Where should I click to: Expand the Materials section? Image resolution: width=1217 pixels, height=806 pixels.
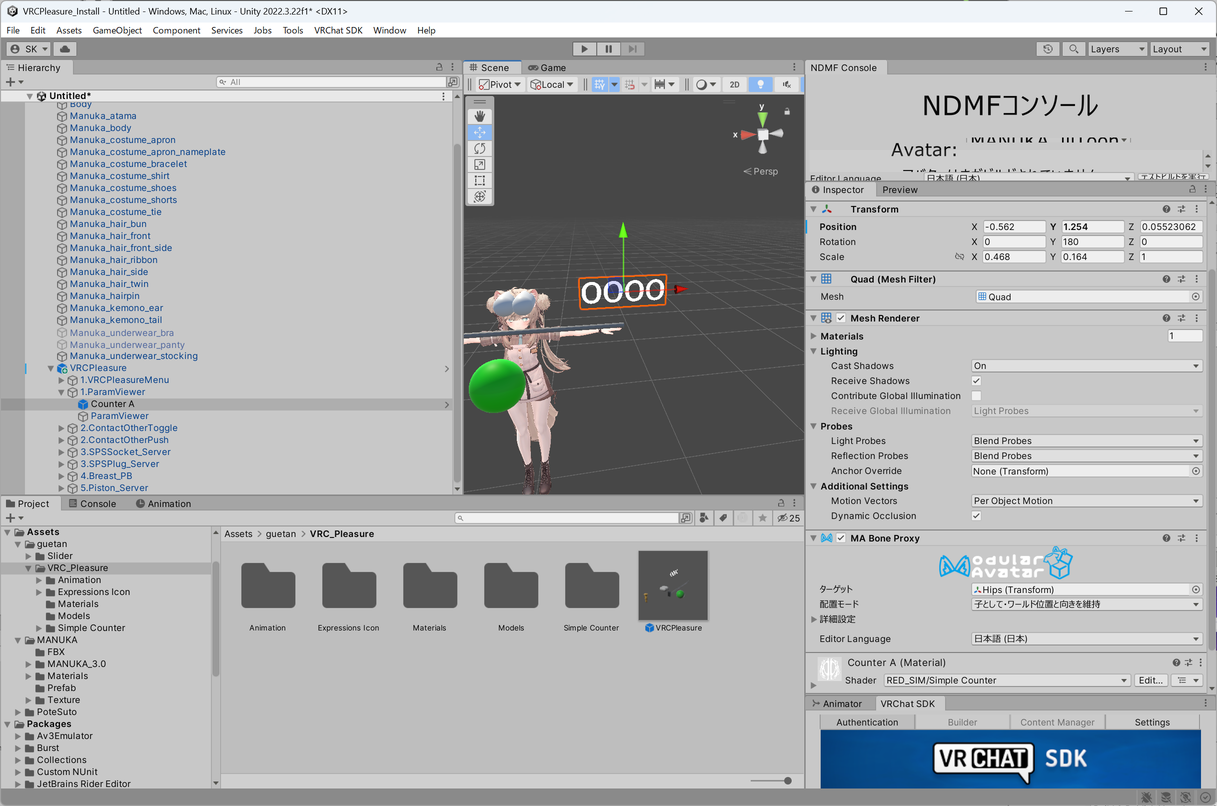[x=813, y=336]
